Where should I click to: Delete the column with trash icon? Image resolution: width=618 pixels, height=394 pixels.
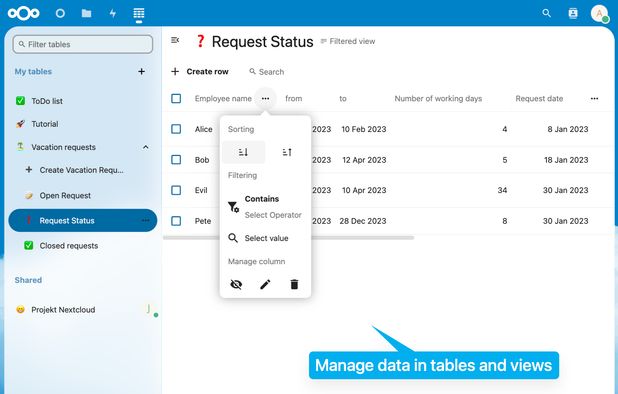coord(294,284)
